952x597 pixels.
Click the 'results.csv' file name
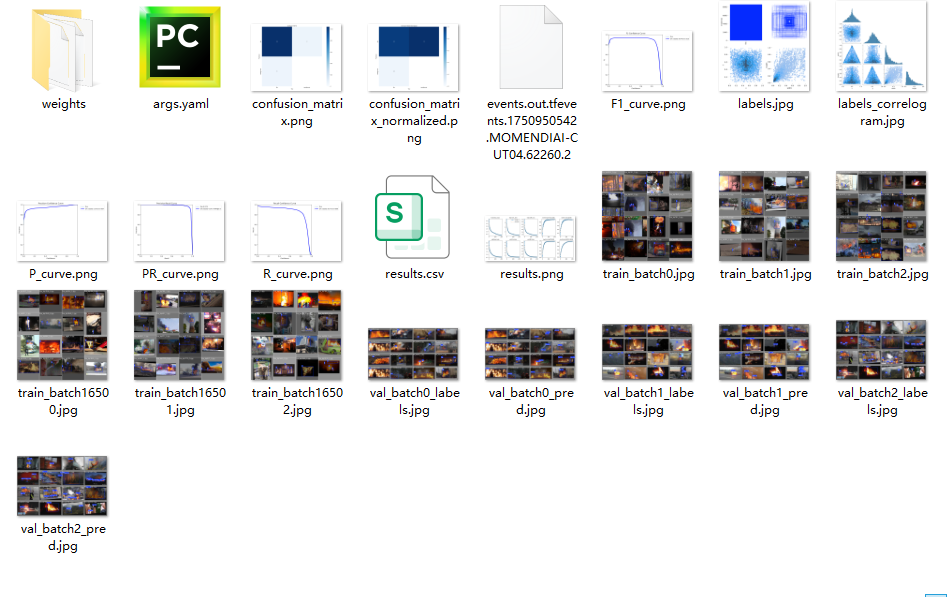pyautogui.click(x=414, y=274)
